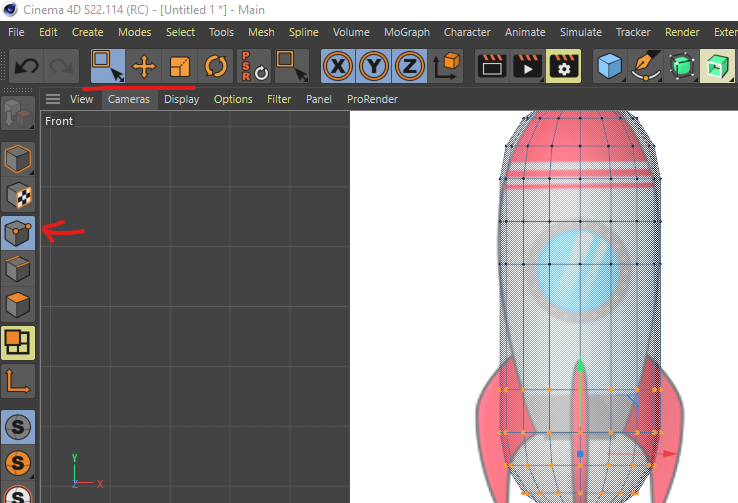Open the Render menu
738x503 pixels.
pyautogui.click(x=682, y=32)
